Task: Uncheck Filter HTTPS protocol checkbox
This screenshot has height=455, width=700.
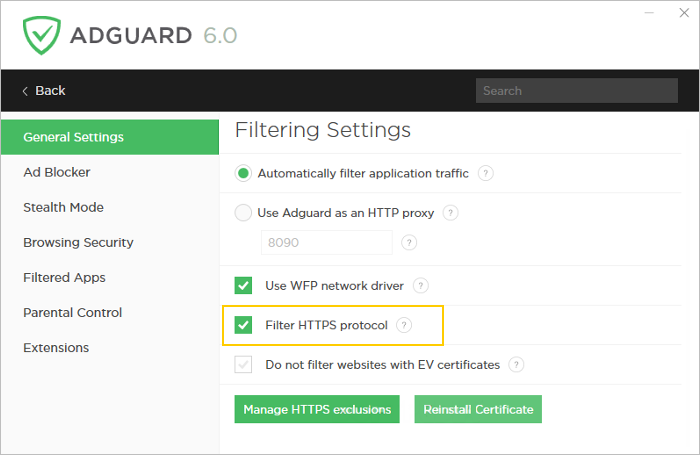Action: (x=243, y=325)
